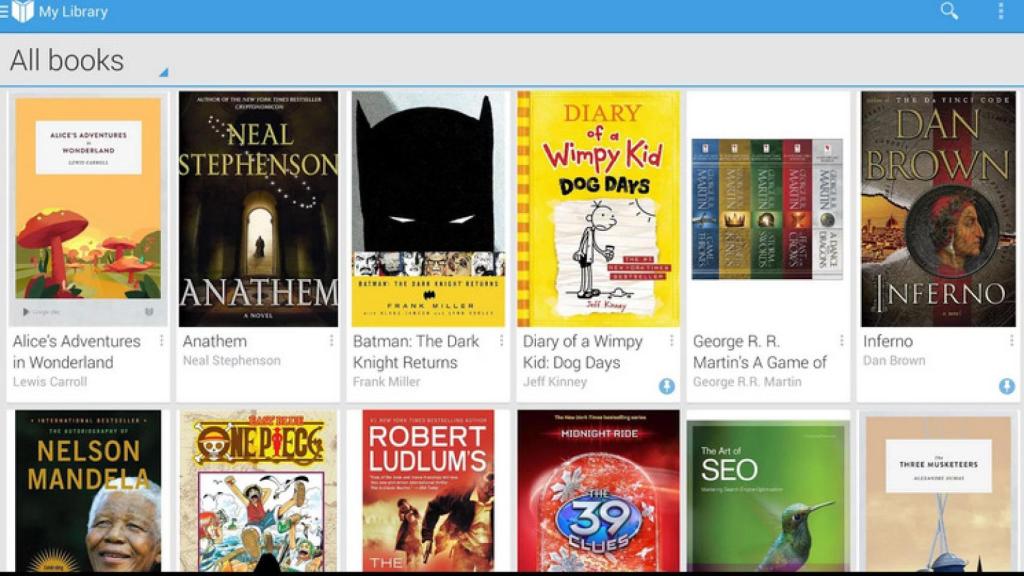1024x576 pixels.
Task: Open the Robert Ludlum's book cover
Action: pyautogui.click(x=428, y=491)
